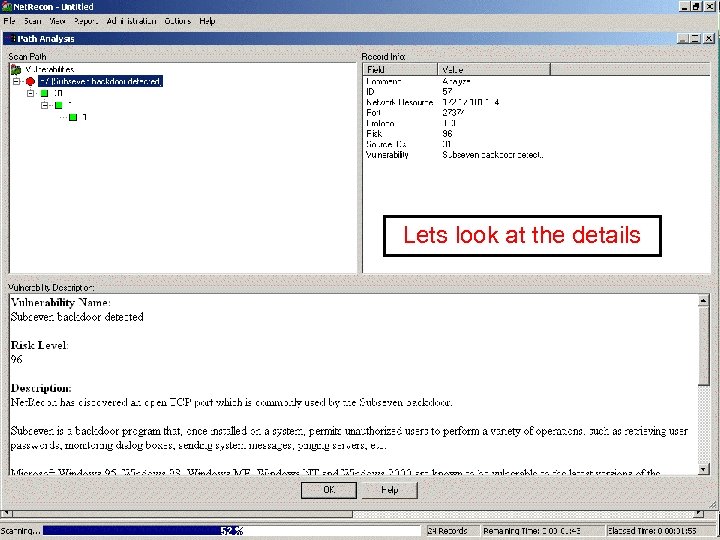Minimize the NetRecon main window
The height and width of the screenshot is (540, 720).
tap(685, 6)
